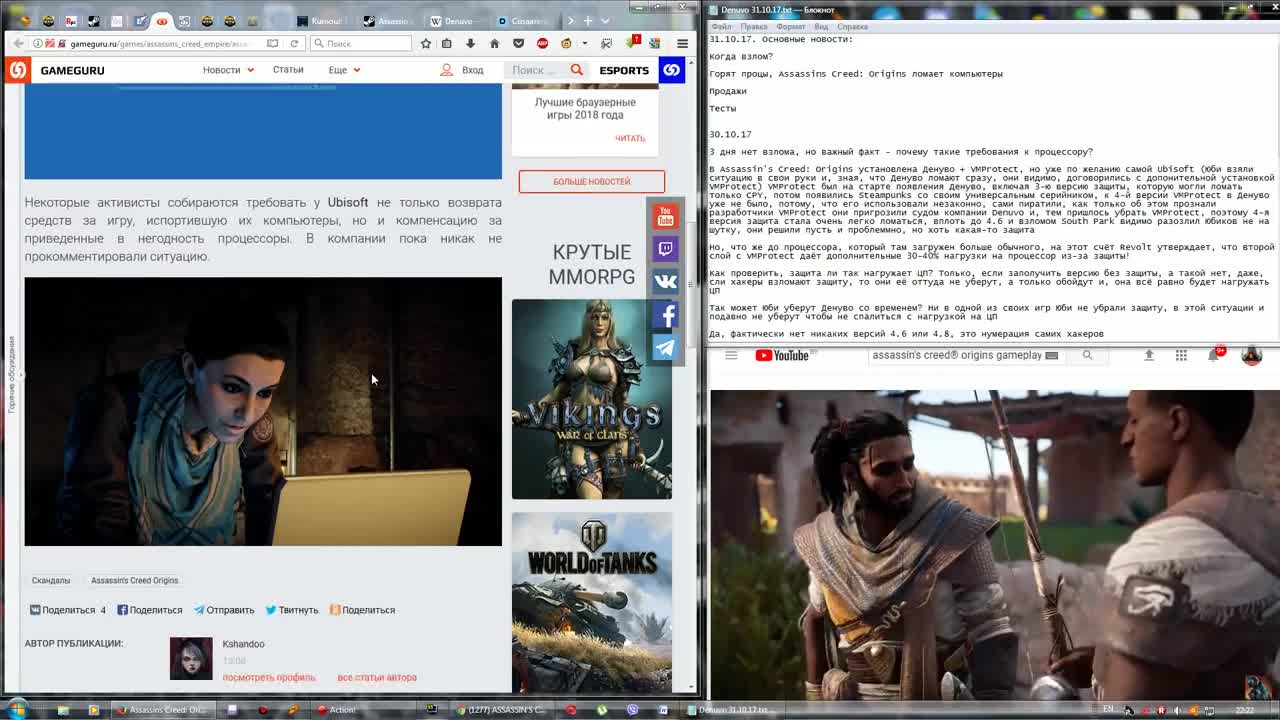Screen dimensions: 1280x720
Task: Click the Windows Start button
Action: click(17, 710)
